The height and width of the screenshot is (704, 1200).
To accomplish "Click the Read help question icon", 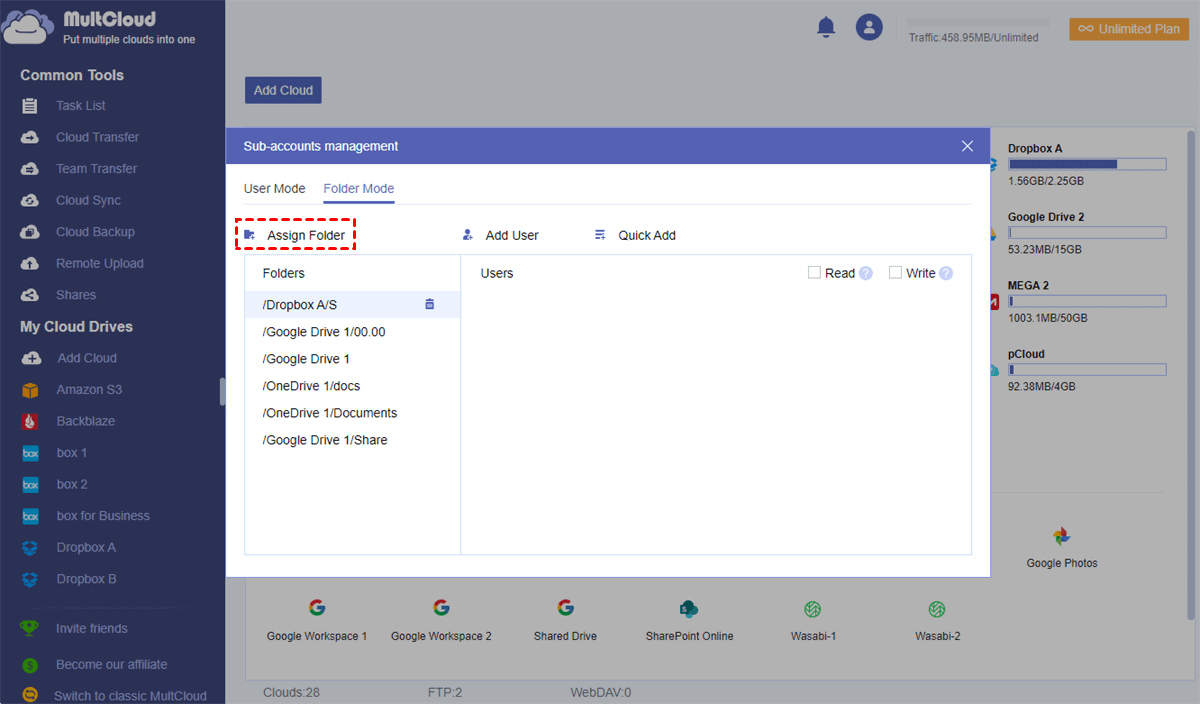I will coord(866,273).
